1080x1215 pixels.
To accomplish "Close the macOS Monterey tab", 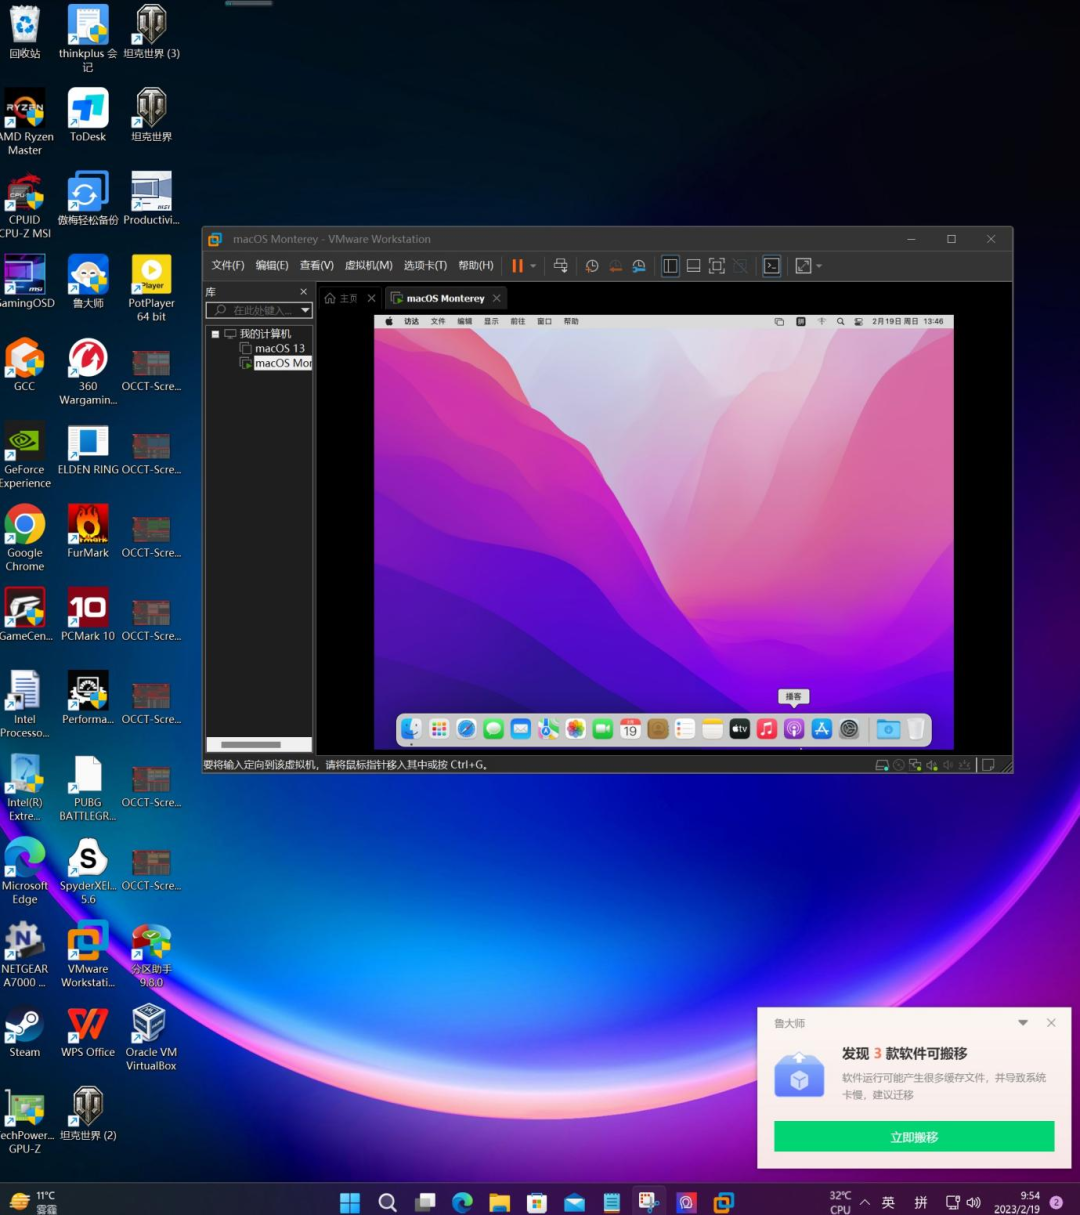I will [x=496, y=298].
